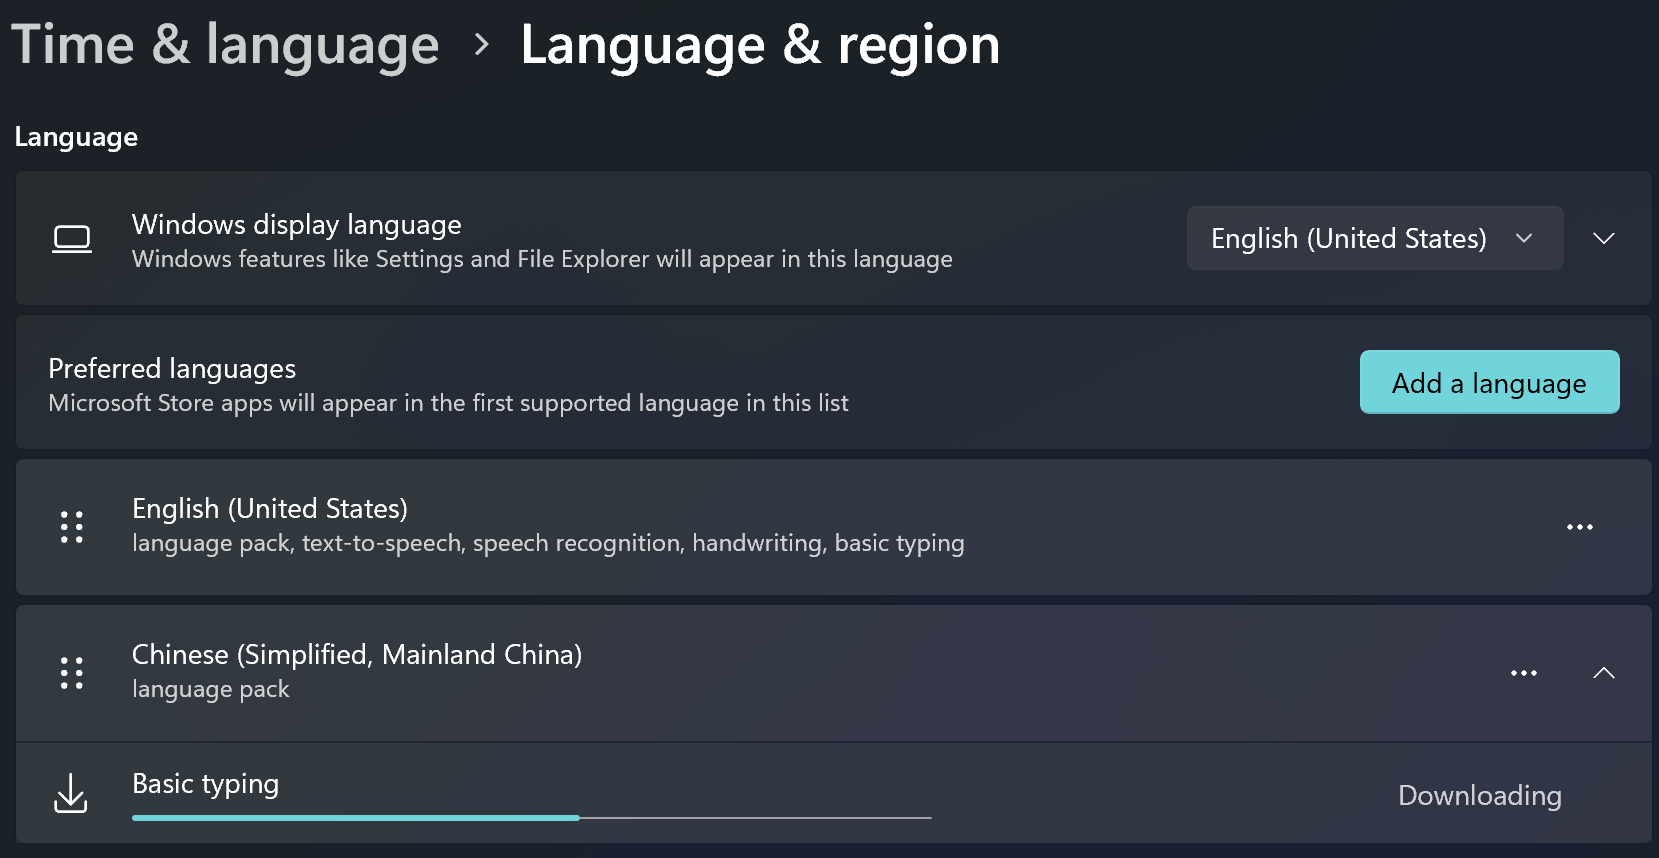The height and width of the screenshot is (858, 1659).
Task: Open the English (United States) display language dropdown
Action: coord(1374,238)
